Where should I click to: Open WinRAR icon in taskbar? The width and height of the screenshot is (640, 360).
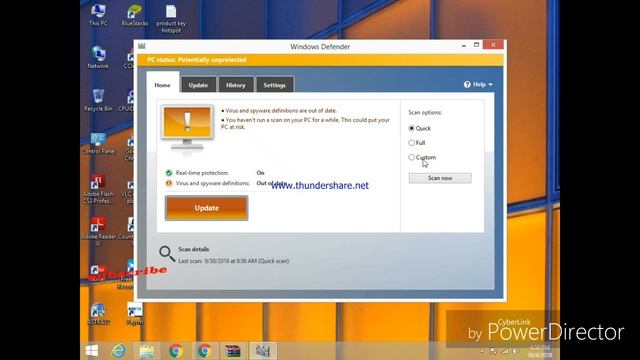[x=233, y=351]
